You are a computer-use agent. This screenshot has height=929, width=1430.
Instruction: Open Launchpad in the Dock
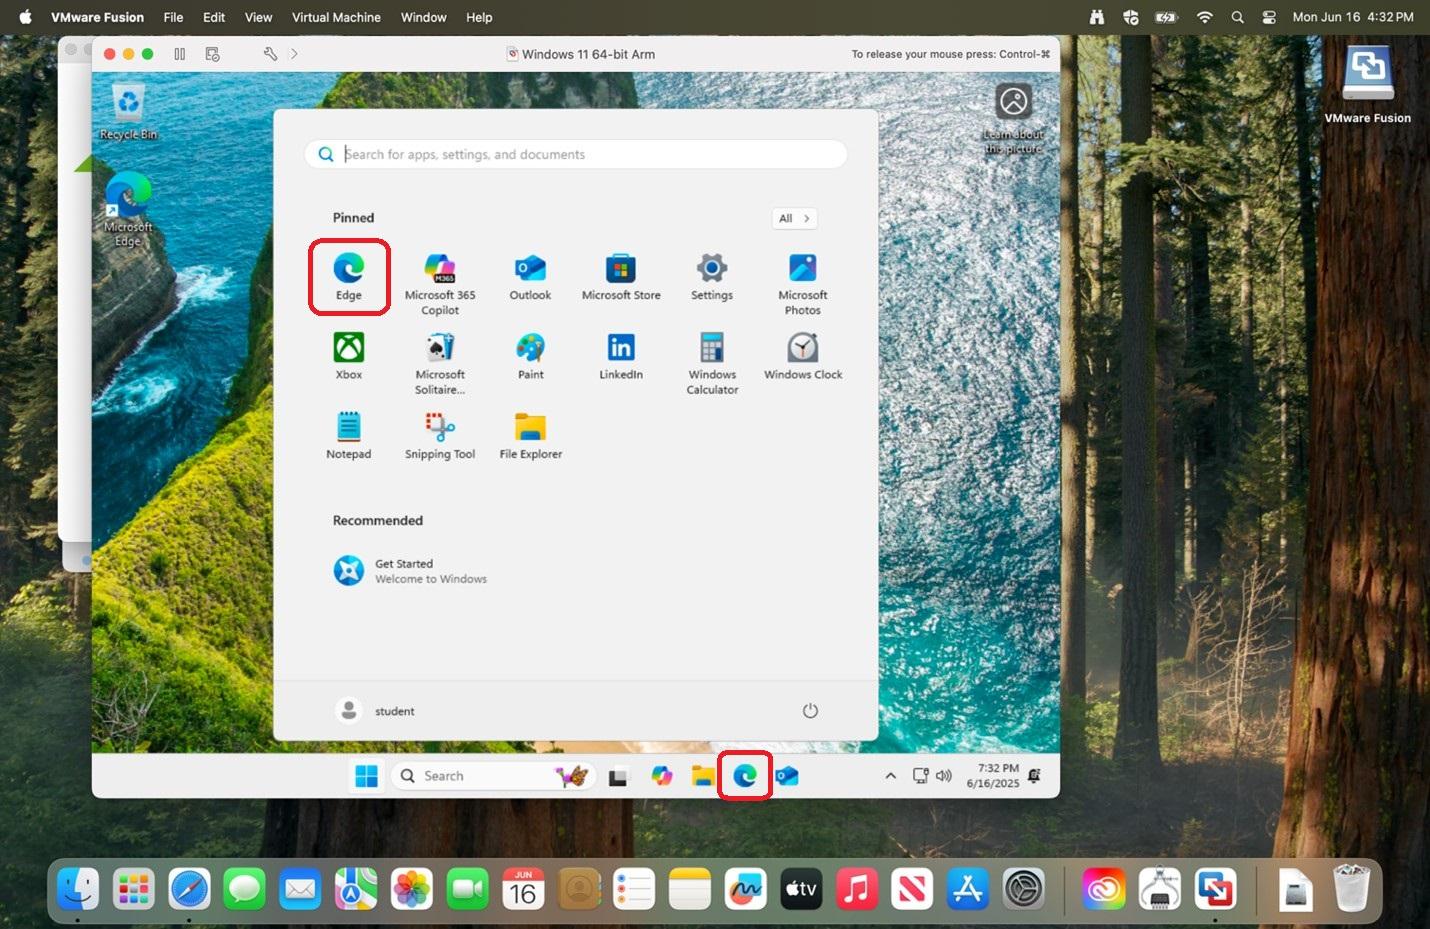(133, 888)
